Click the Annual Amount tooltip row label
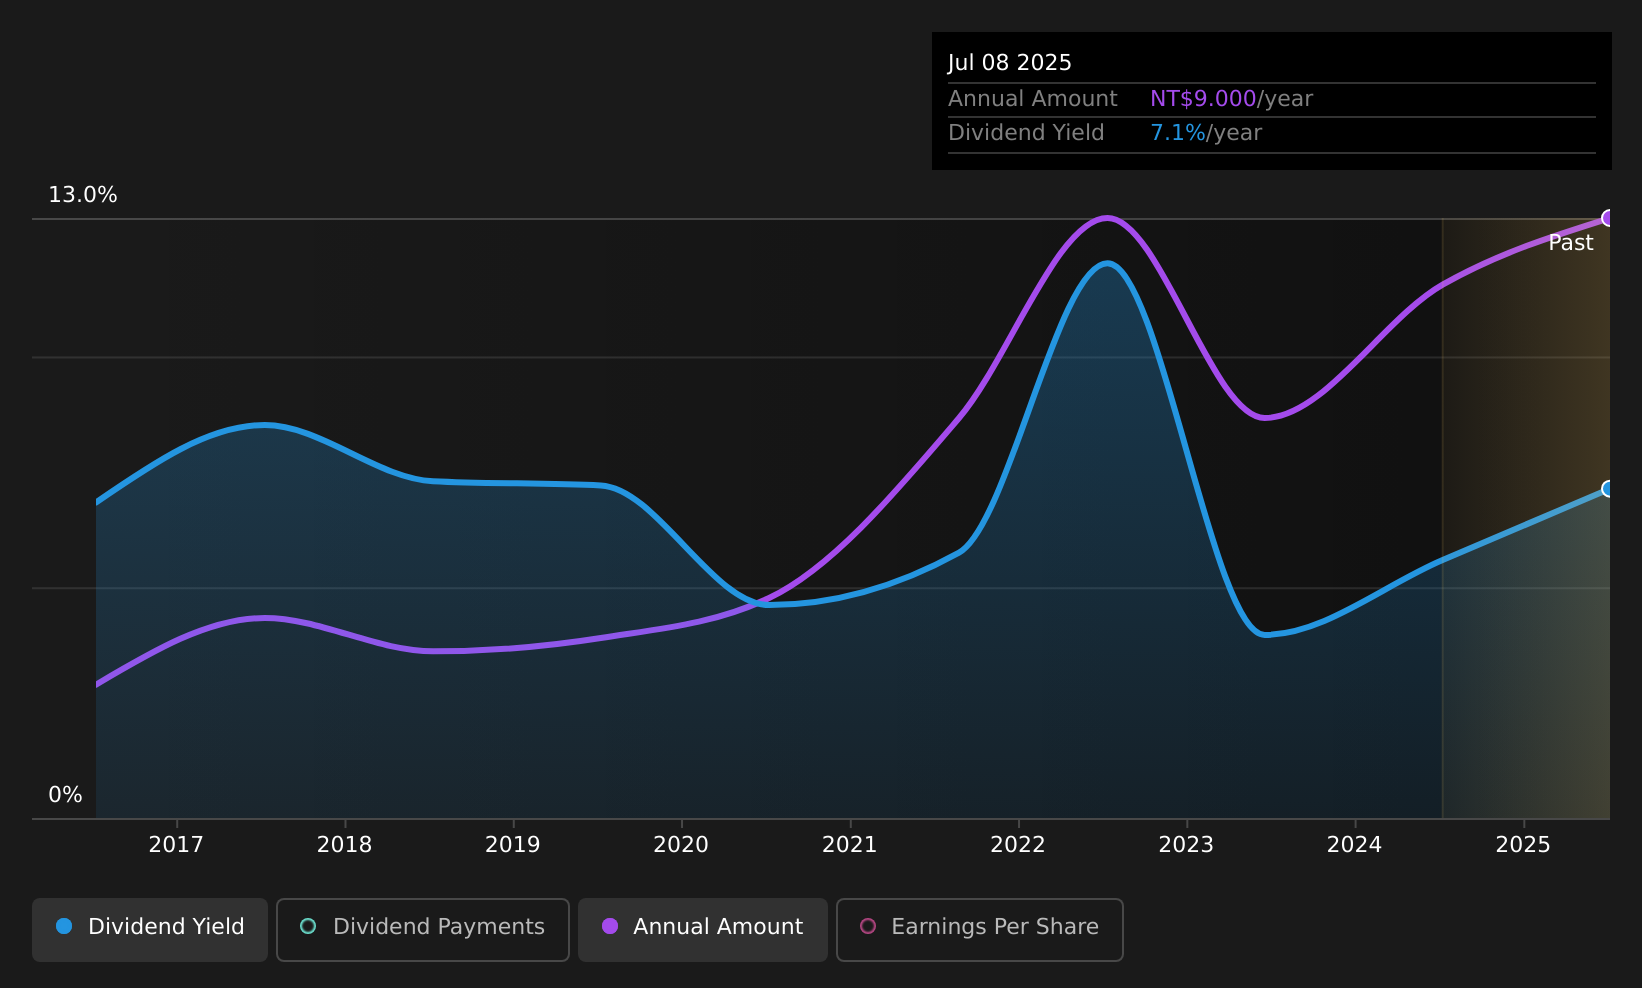 [1033, 99]
